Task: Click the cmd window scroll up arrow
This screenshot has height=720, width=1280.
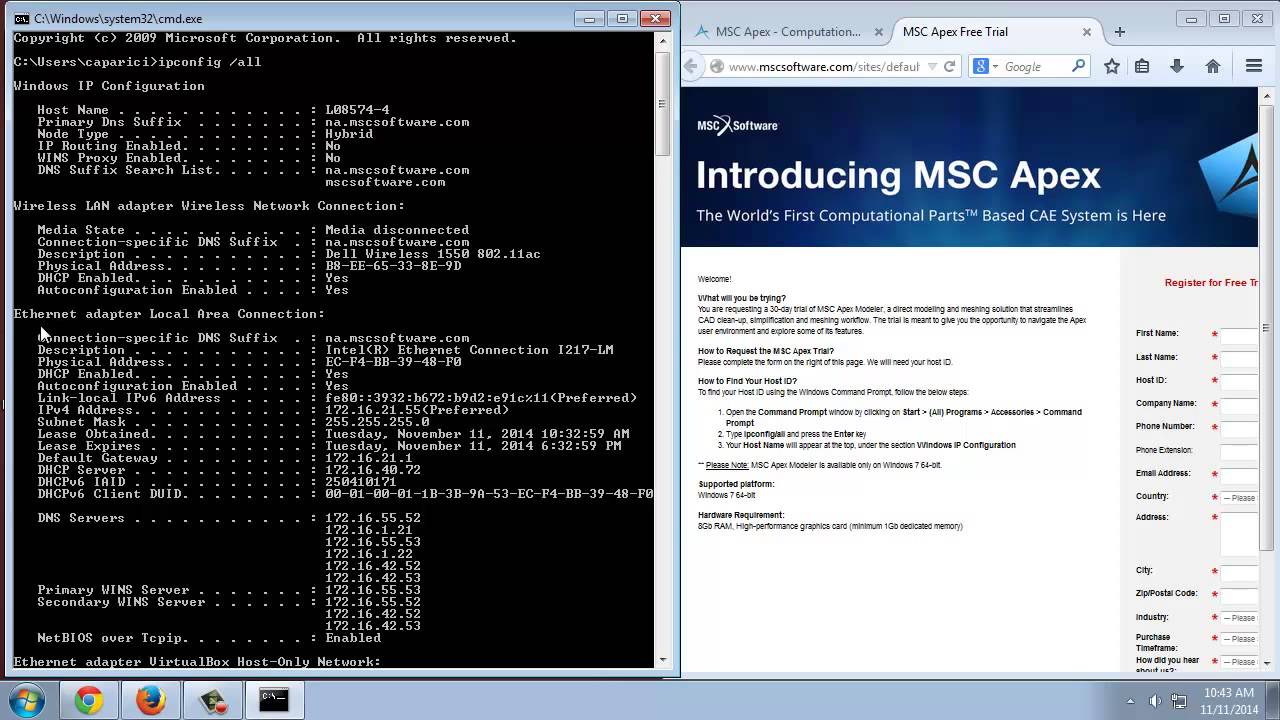Action: [662, 42]
